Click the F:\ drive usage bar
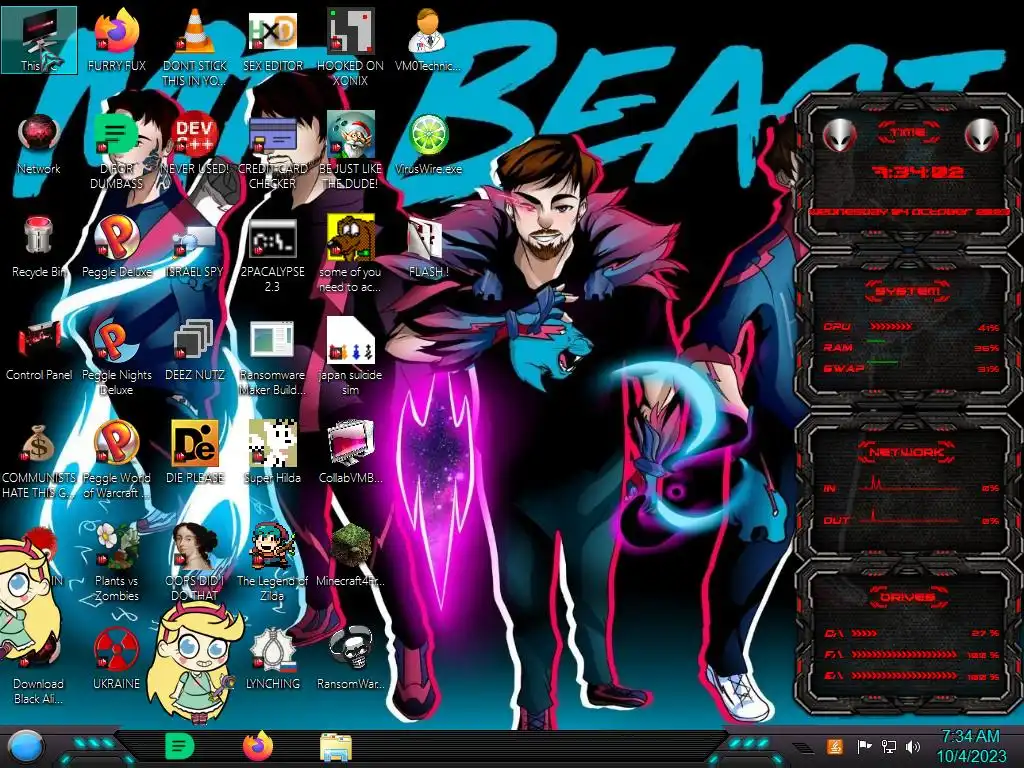This screenshot has width=1024, height=768. click(904, 654)
